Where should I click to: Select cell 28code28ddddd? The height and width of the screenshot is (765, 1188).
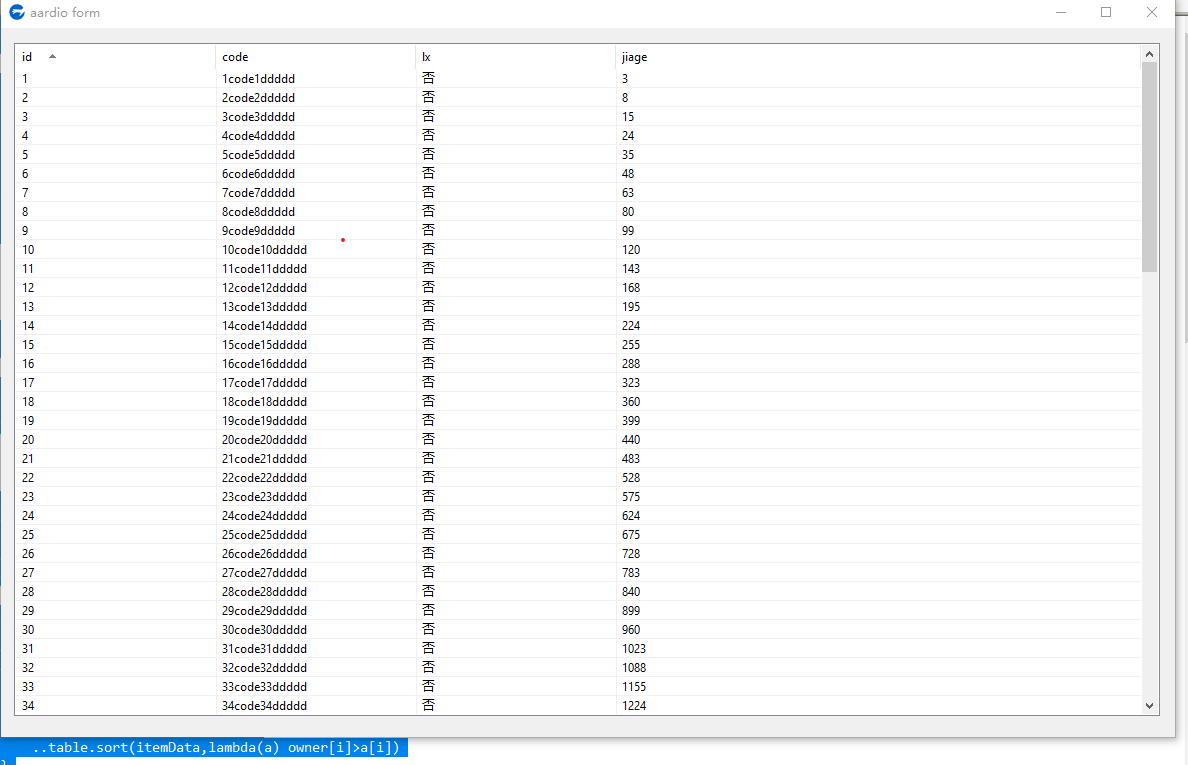point(264,592)
